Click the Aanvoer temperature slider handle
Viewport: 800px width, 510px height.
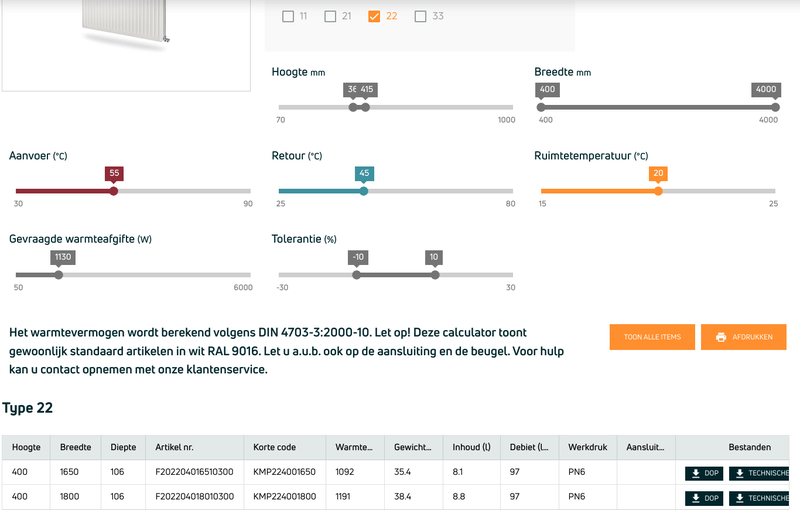[x=114, y=191]
